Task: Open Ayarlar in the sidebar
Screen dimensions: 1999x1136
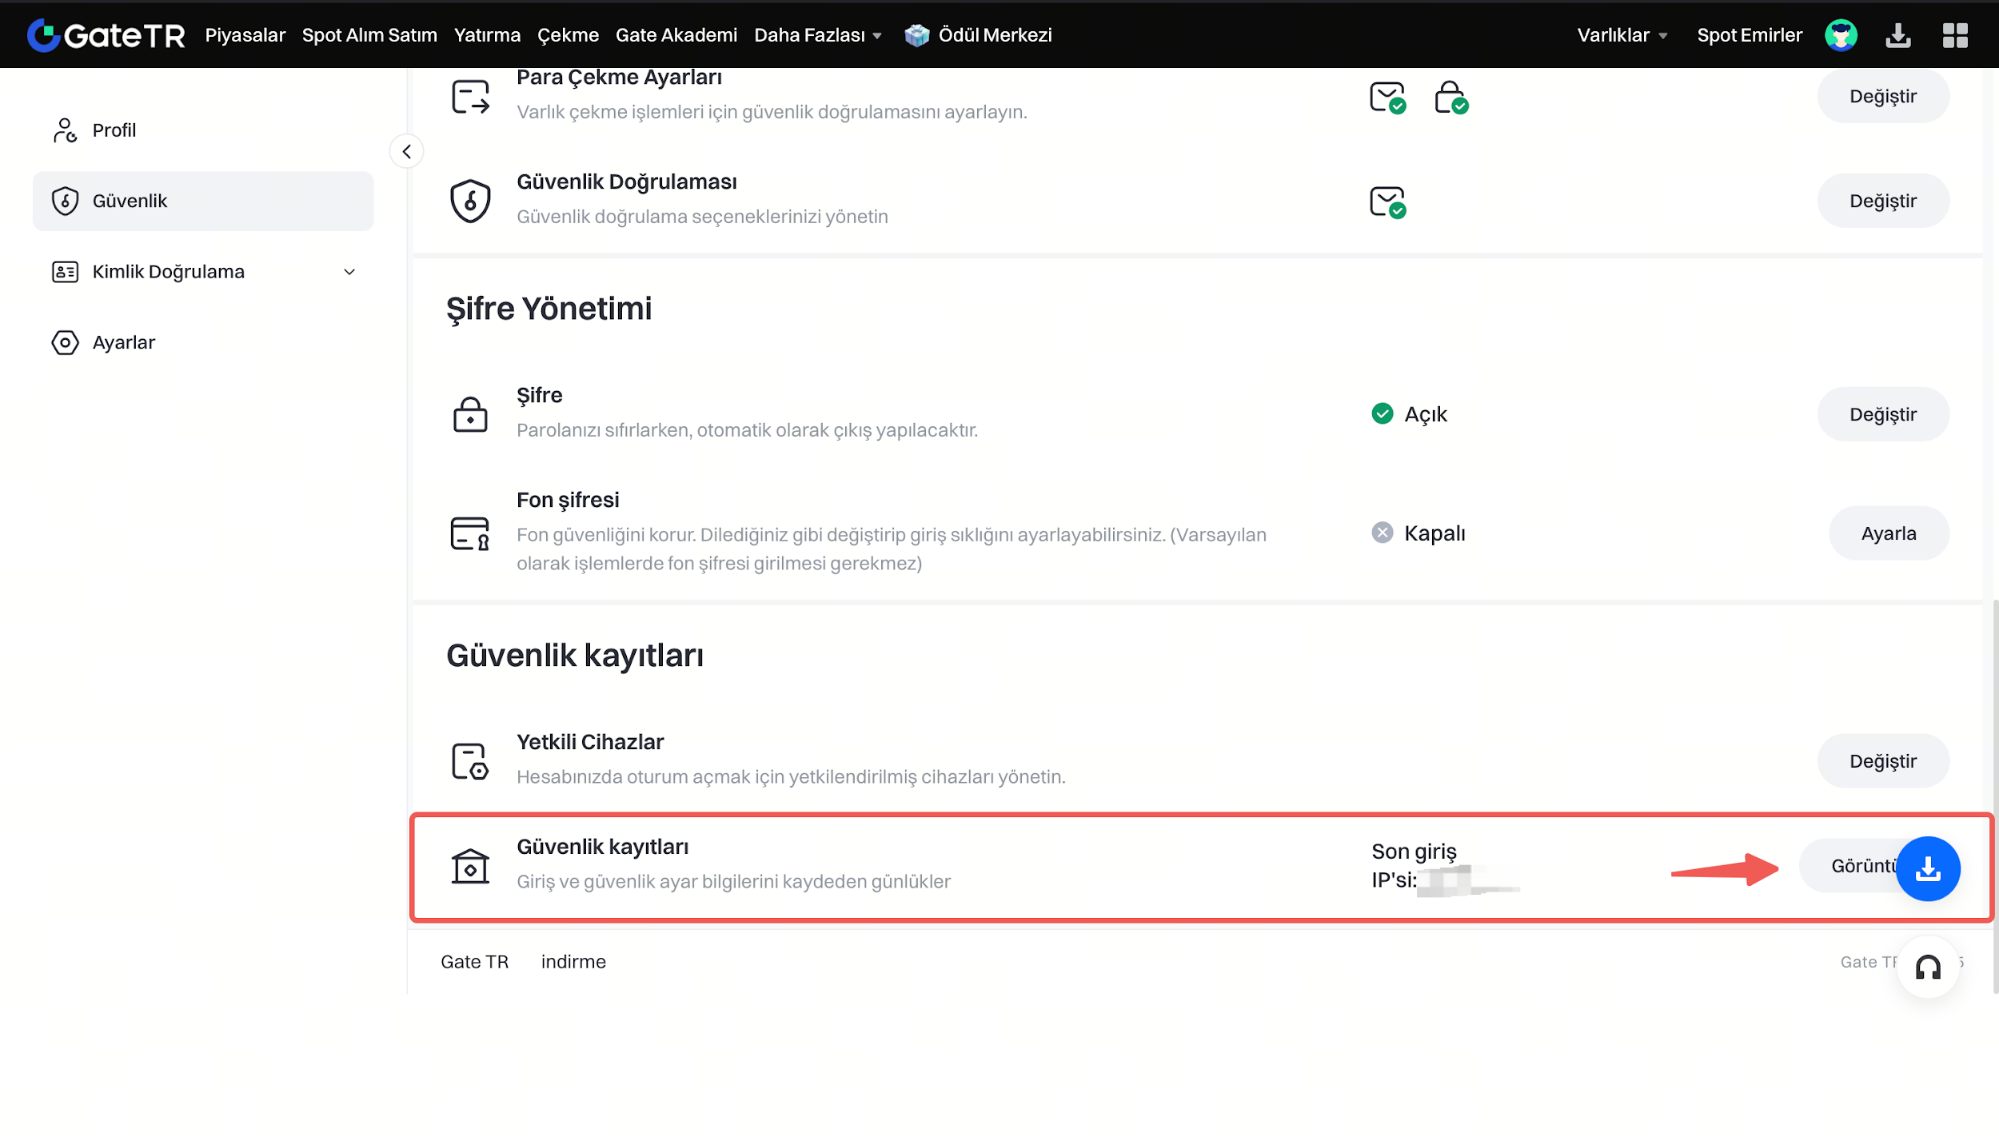Action: point(123,342)
